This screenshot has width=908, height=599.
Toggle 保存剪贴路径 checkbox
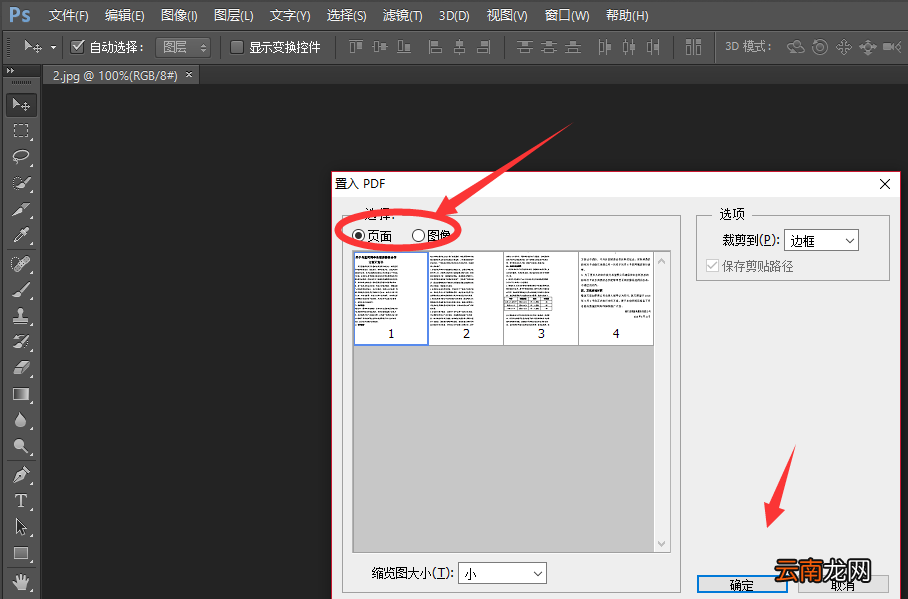click(712, 266)
